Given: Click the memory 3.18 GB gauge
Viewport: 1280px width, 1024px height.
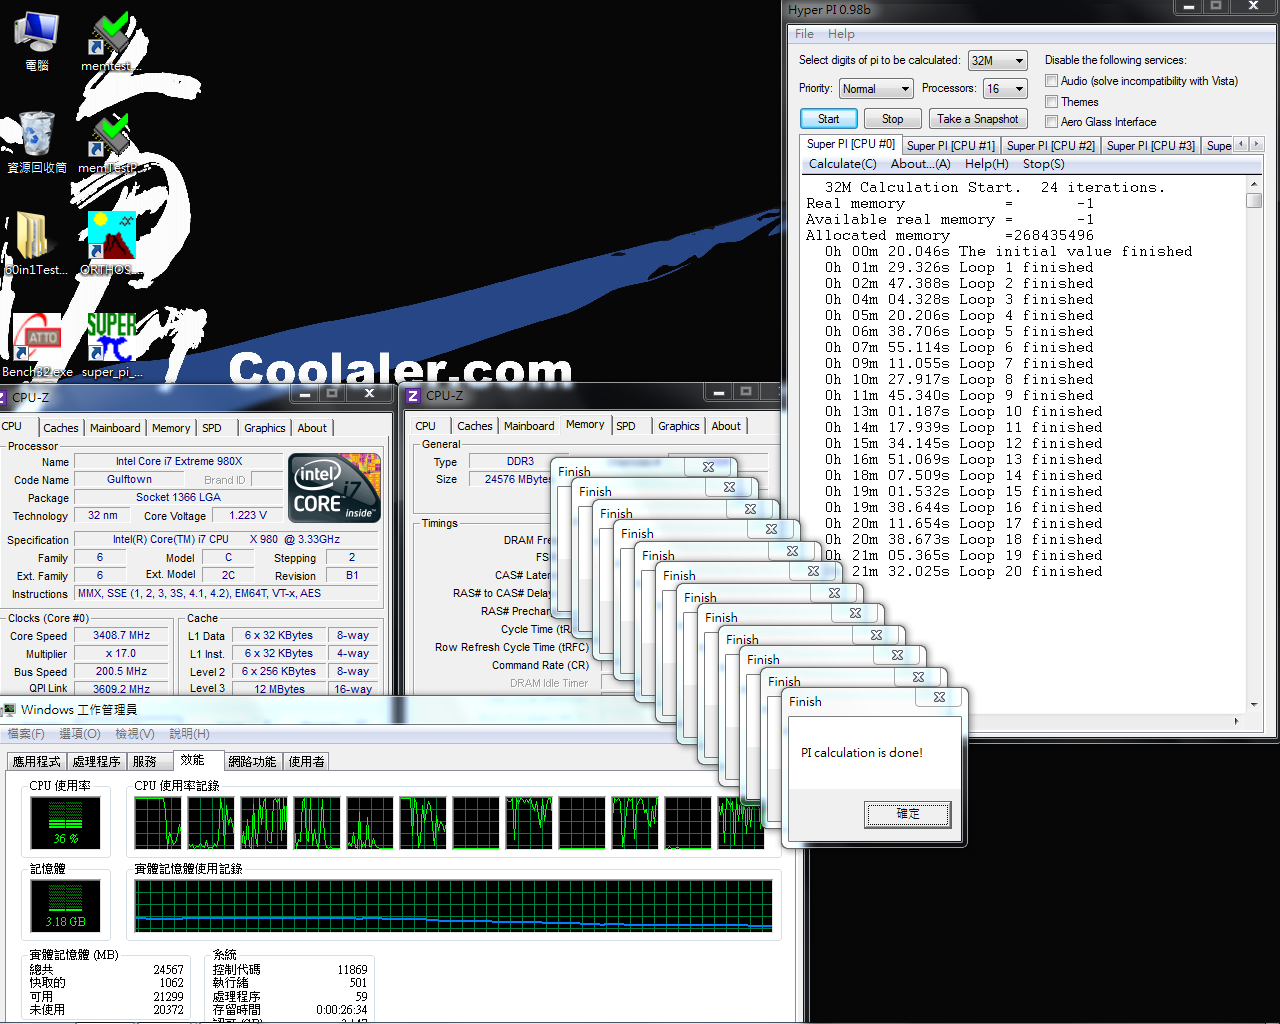Looking at the screenshot, I should pos(66,905).
